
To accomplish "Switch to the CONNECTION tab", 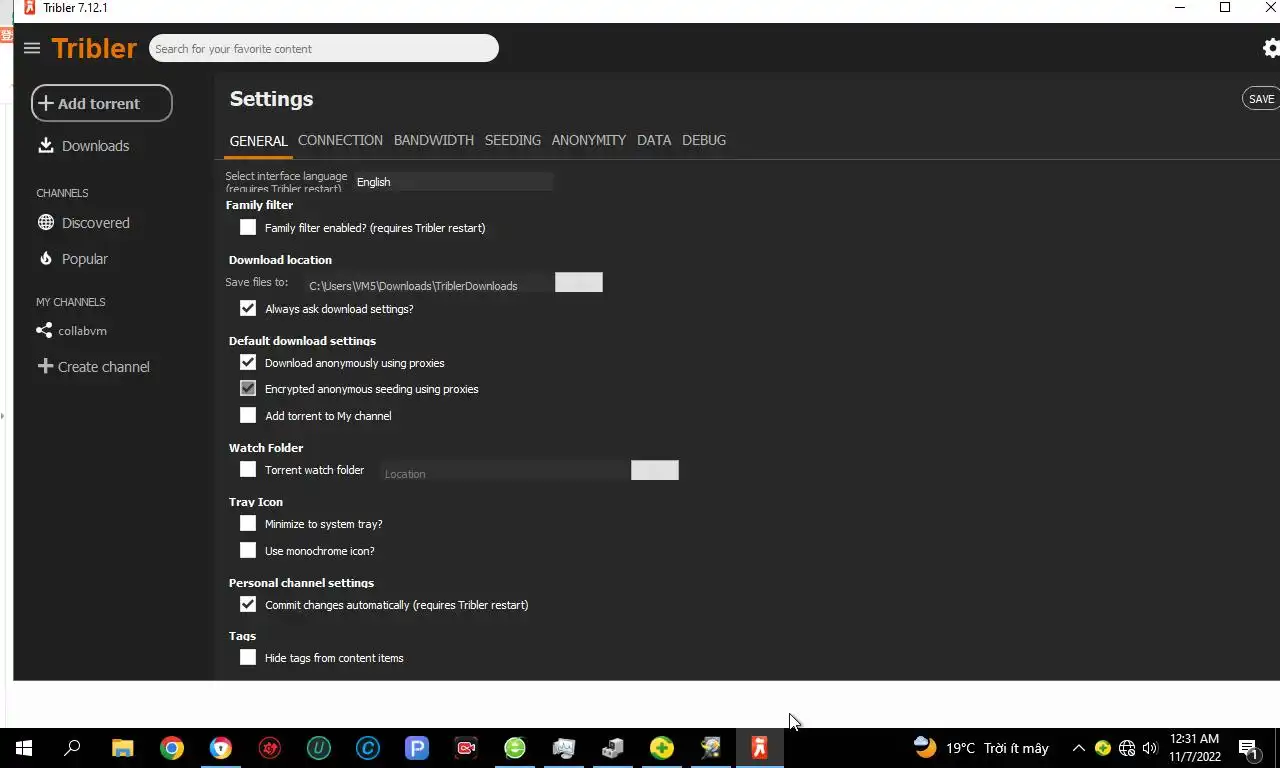I will tap(340, 141).
